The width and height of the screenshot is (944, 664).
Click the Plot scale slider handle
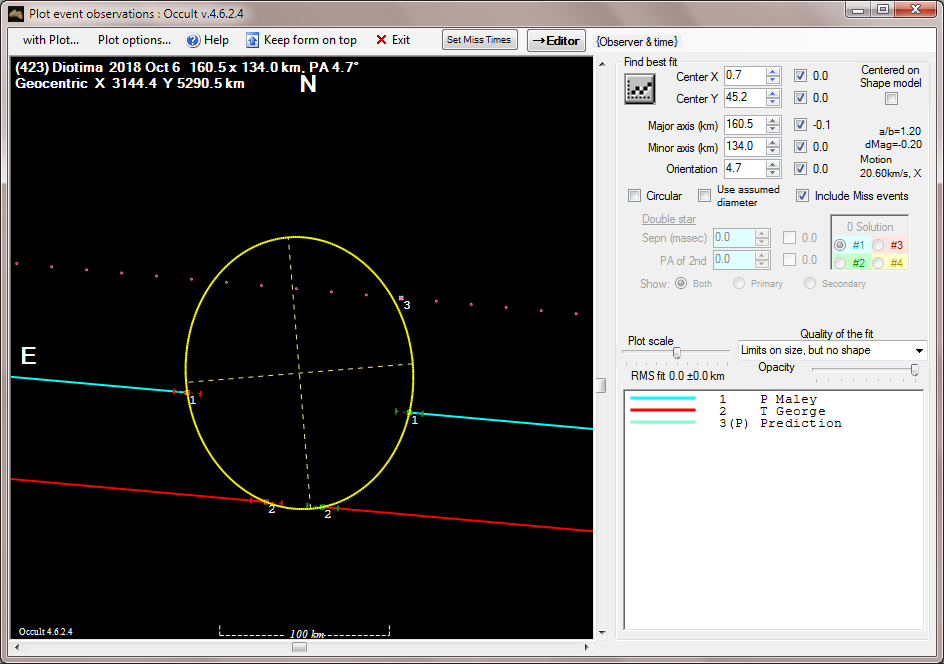[x=677, y=352]
